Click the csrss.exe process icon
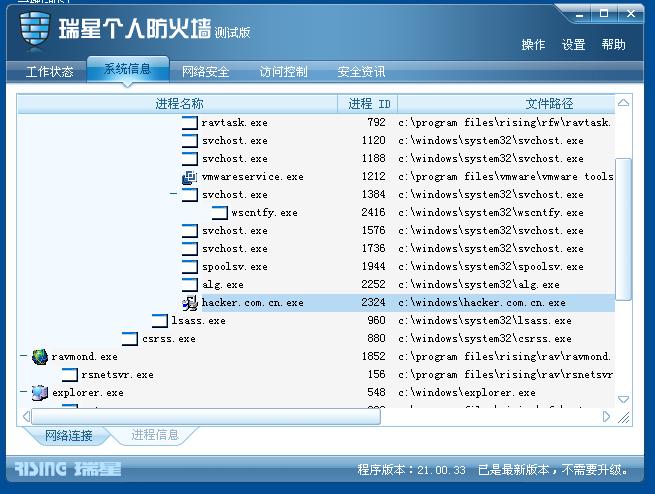 point(129,339)
